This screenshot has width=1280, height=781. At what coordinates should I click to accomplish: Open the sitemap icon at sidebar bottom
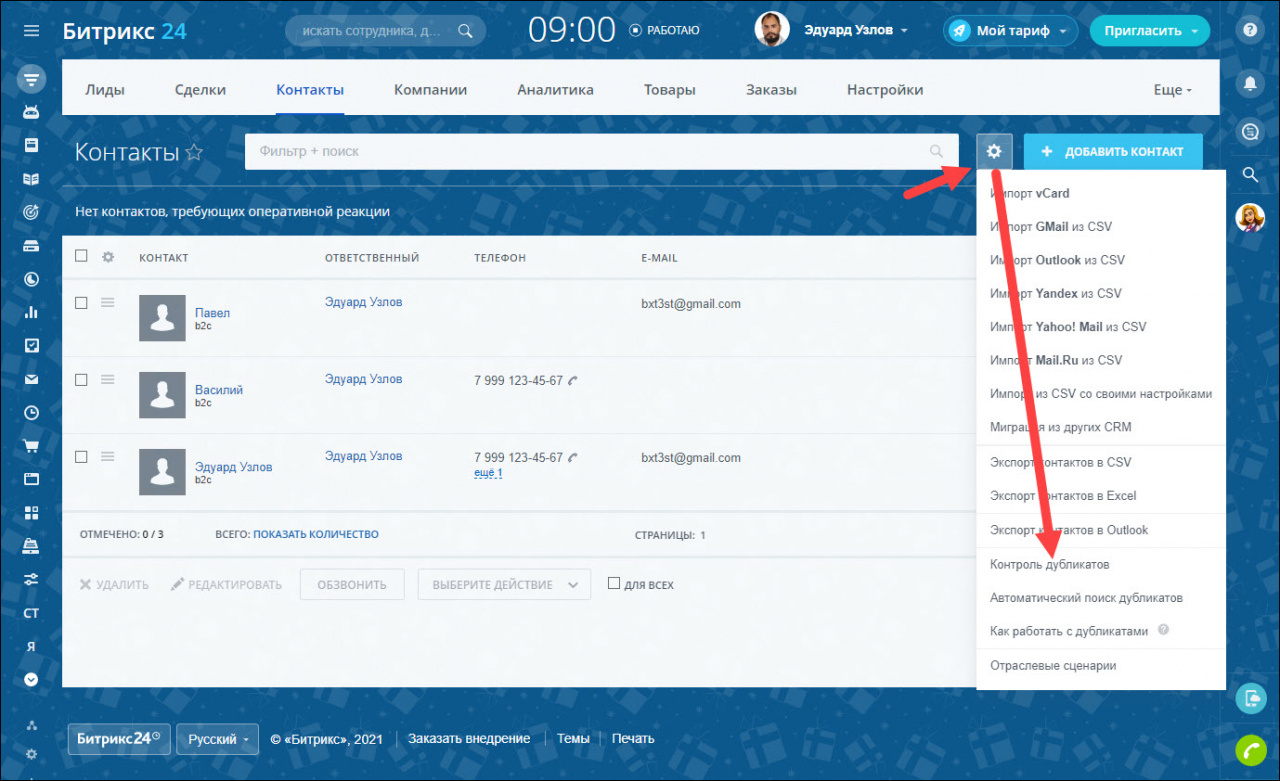(31, 725)
